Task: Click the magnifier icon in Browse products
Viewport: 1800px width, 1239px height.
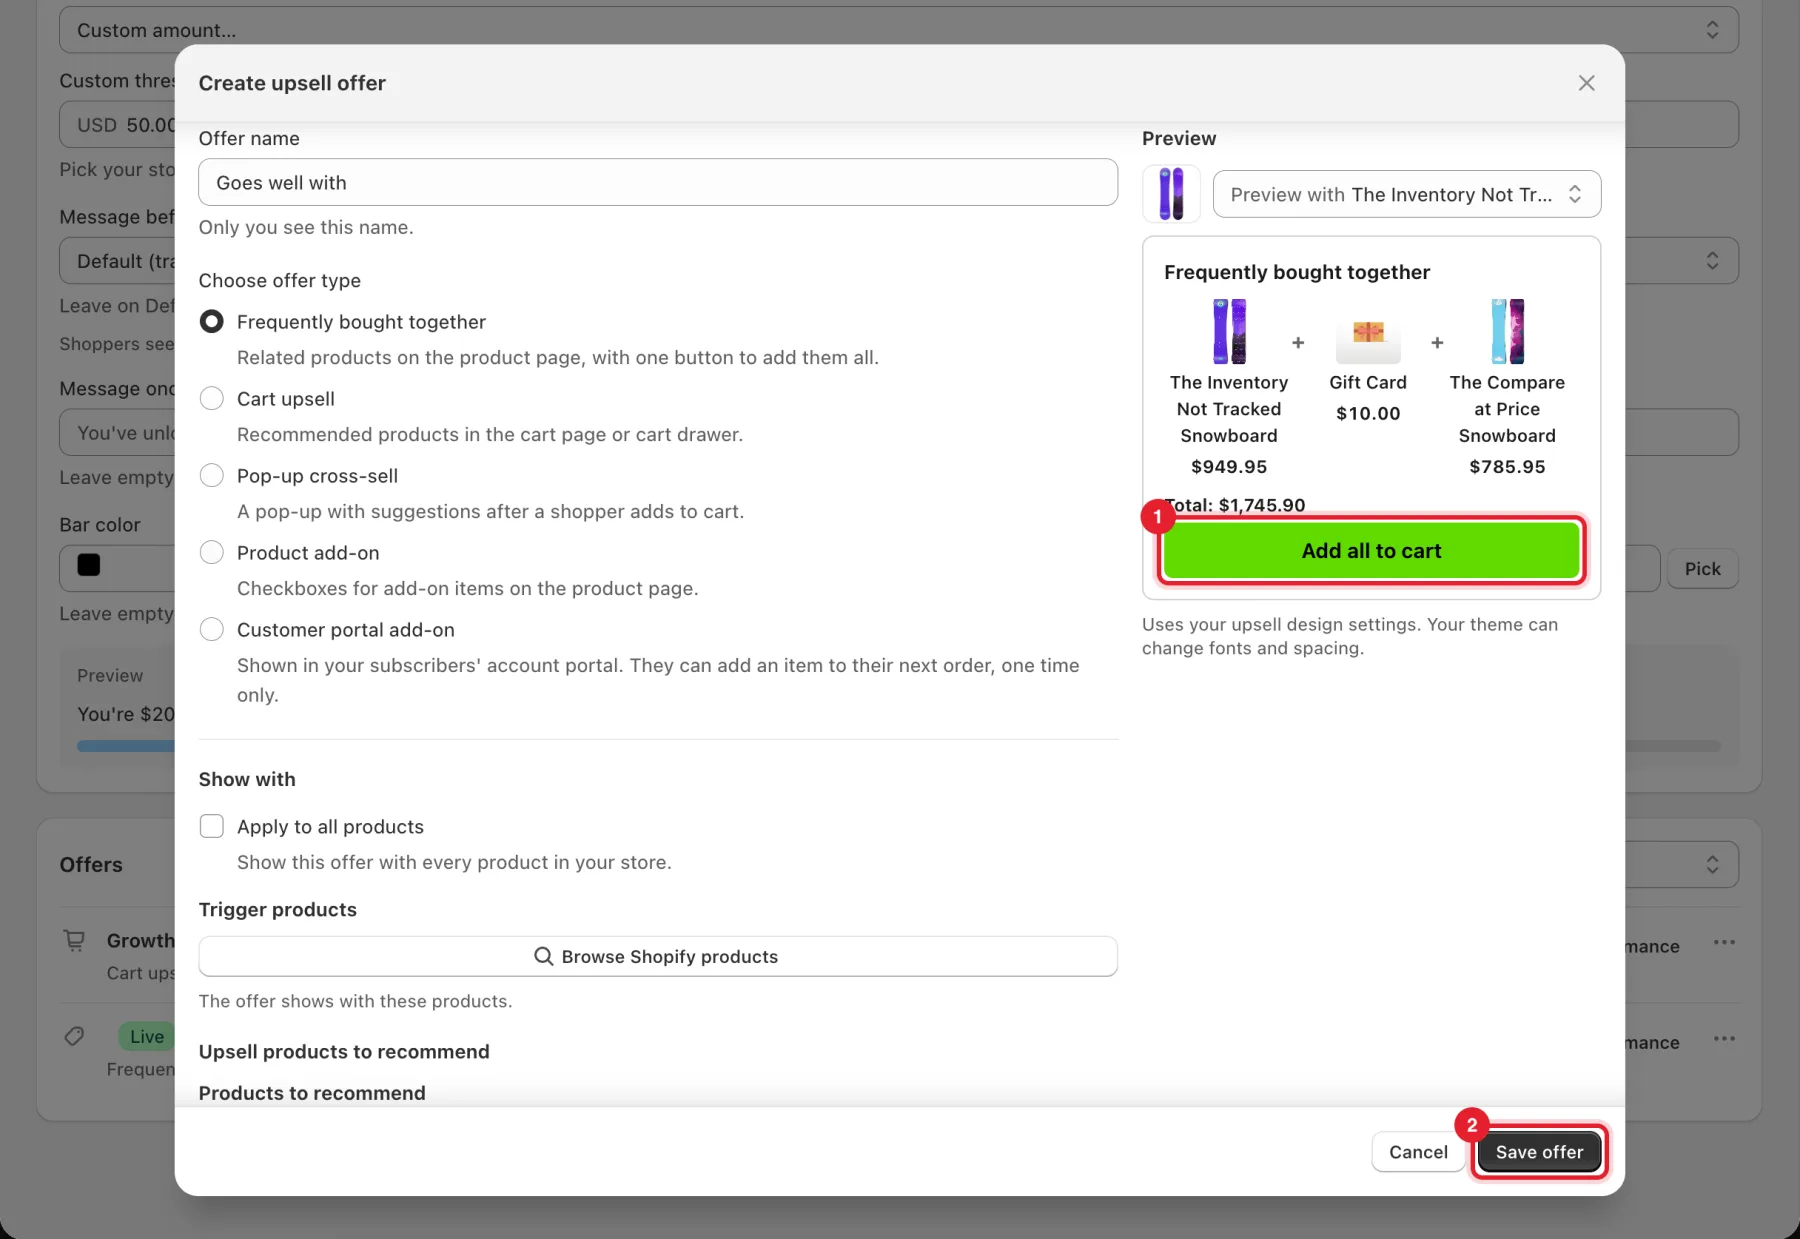Action: click(544, 956)
